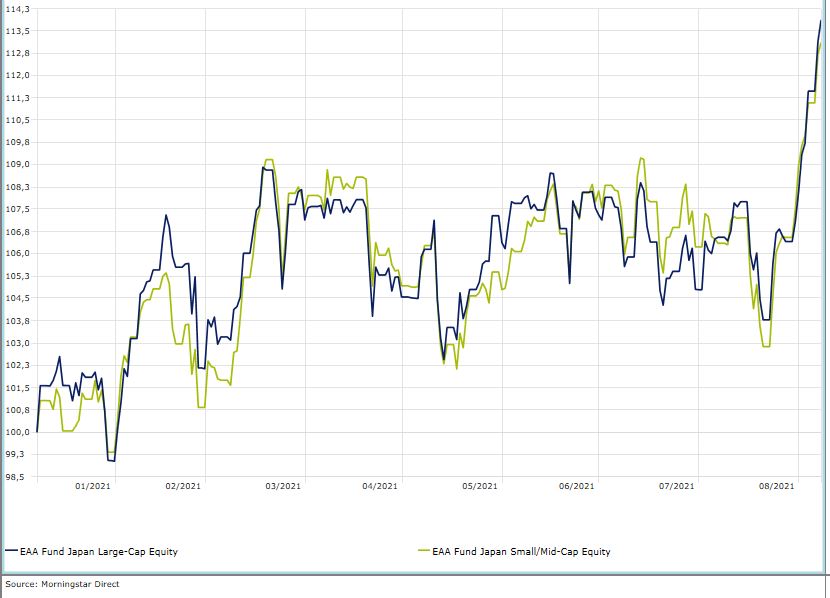Click the 100,0 value on the y-axis
This screenshot has height=598, width=830.
[x=18, y=432]
